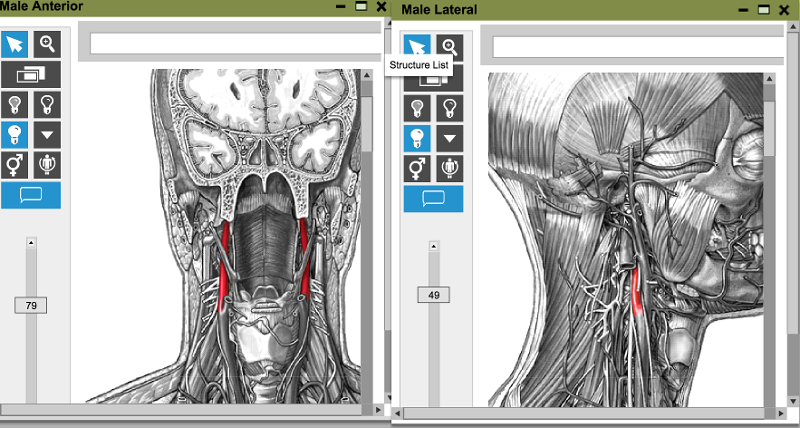Image resolution: width=800 pixels, height=428 pixels.
Task: Open Structure List in the Male Anterior panel
Action: click(x=31, y=74)
